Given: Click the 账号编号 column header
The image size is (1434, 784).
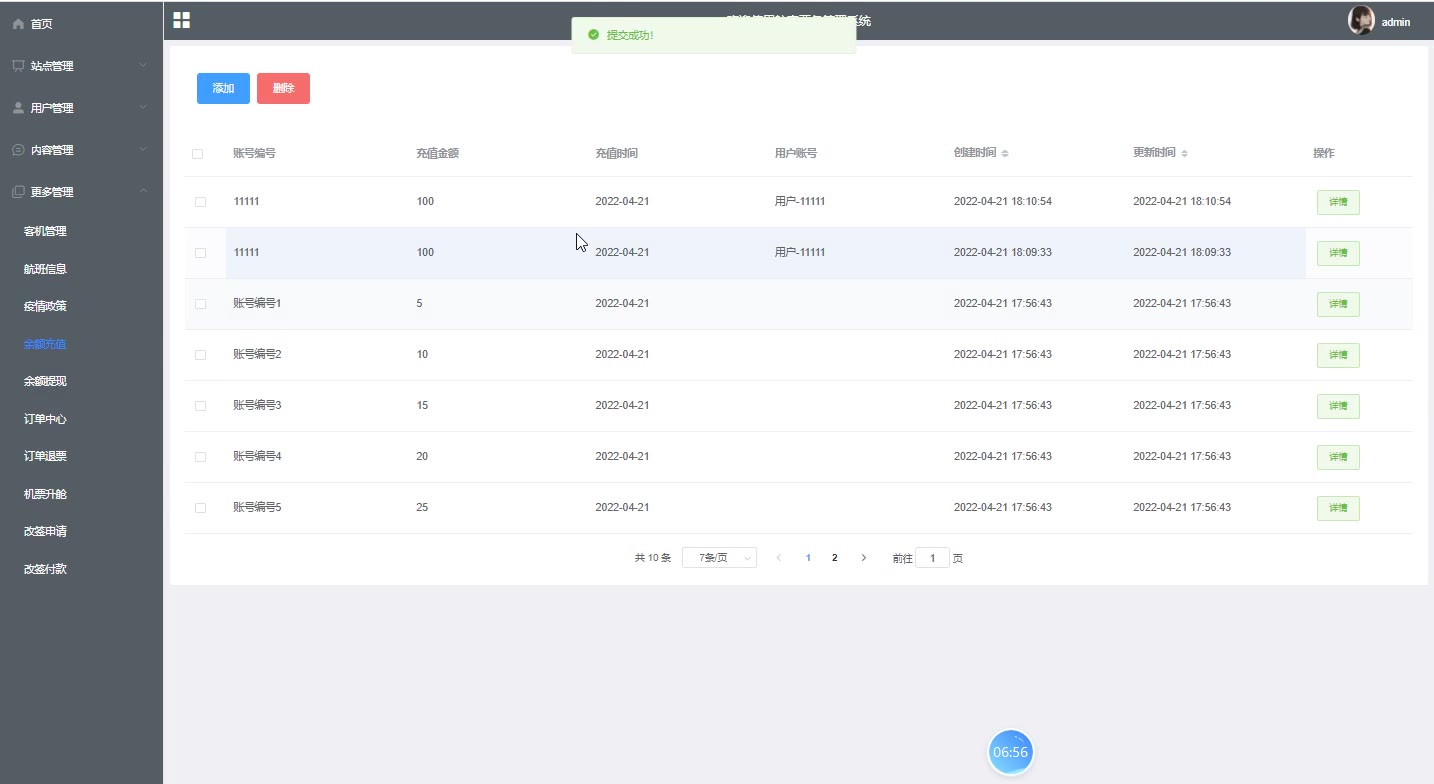Looking at the screenshot, I should 254,154.
